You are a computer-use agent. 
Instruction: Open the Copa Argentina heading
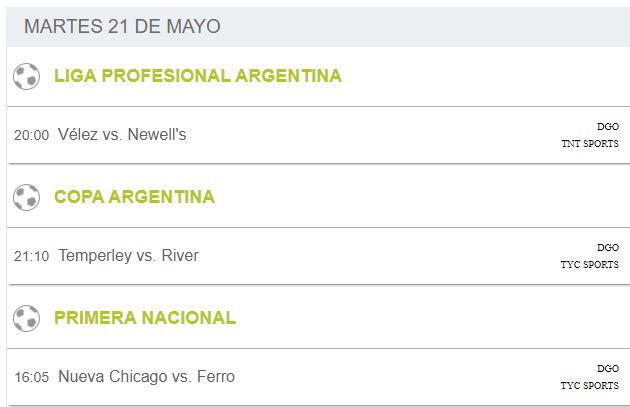pyautogui.click(x=134, y=197)
